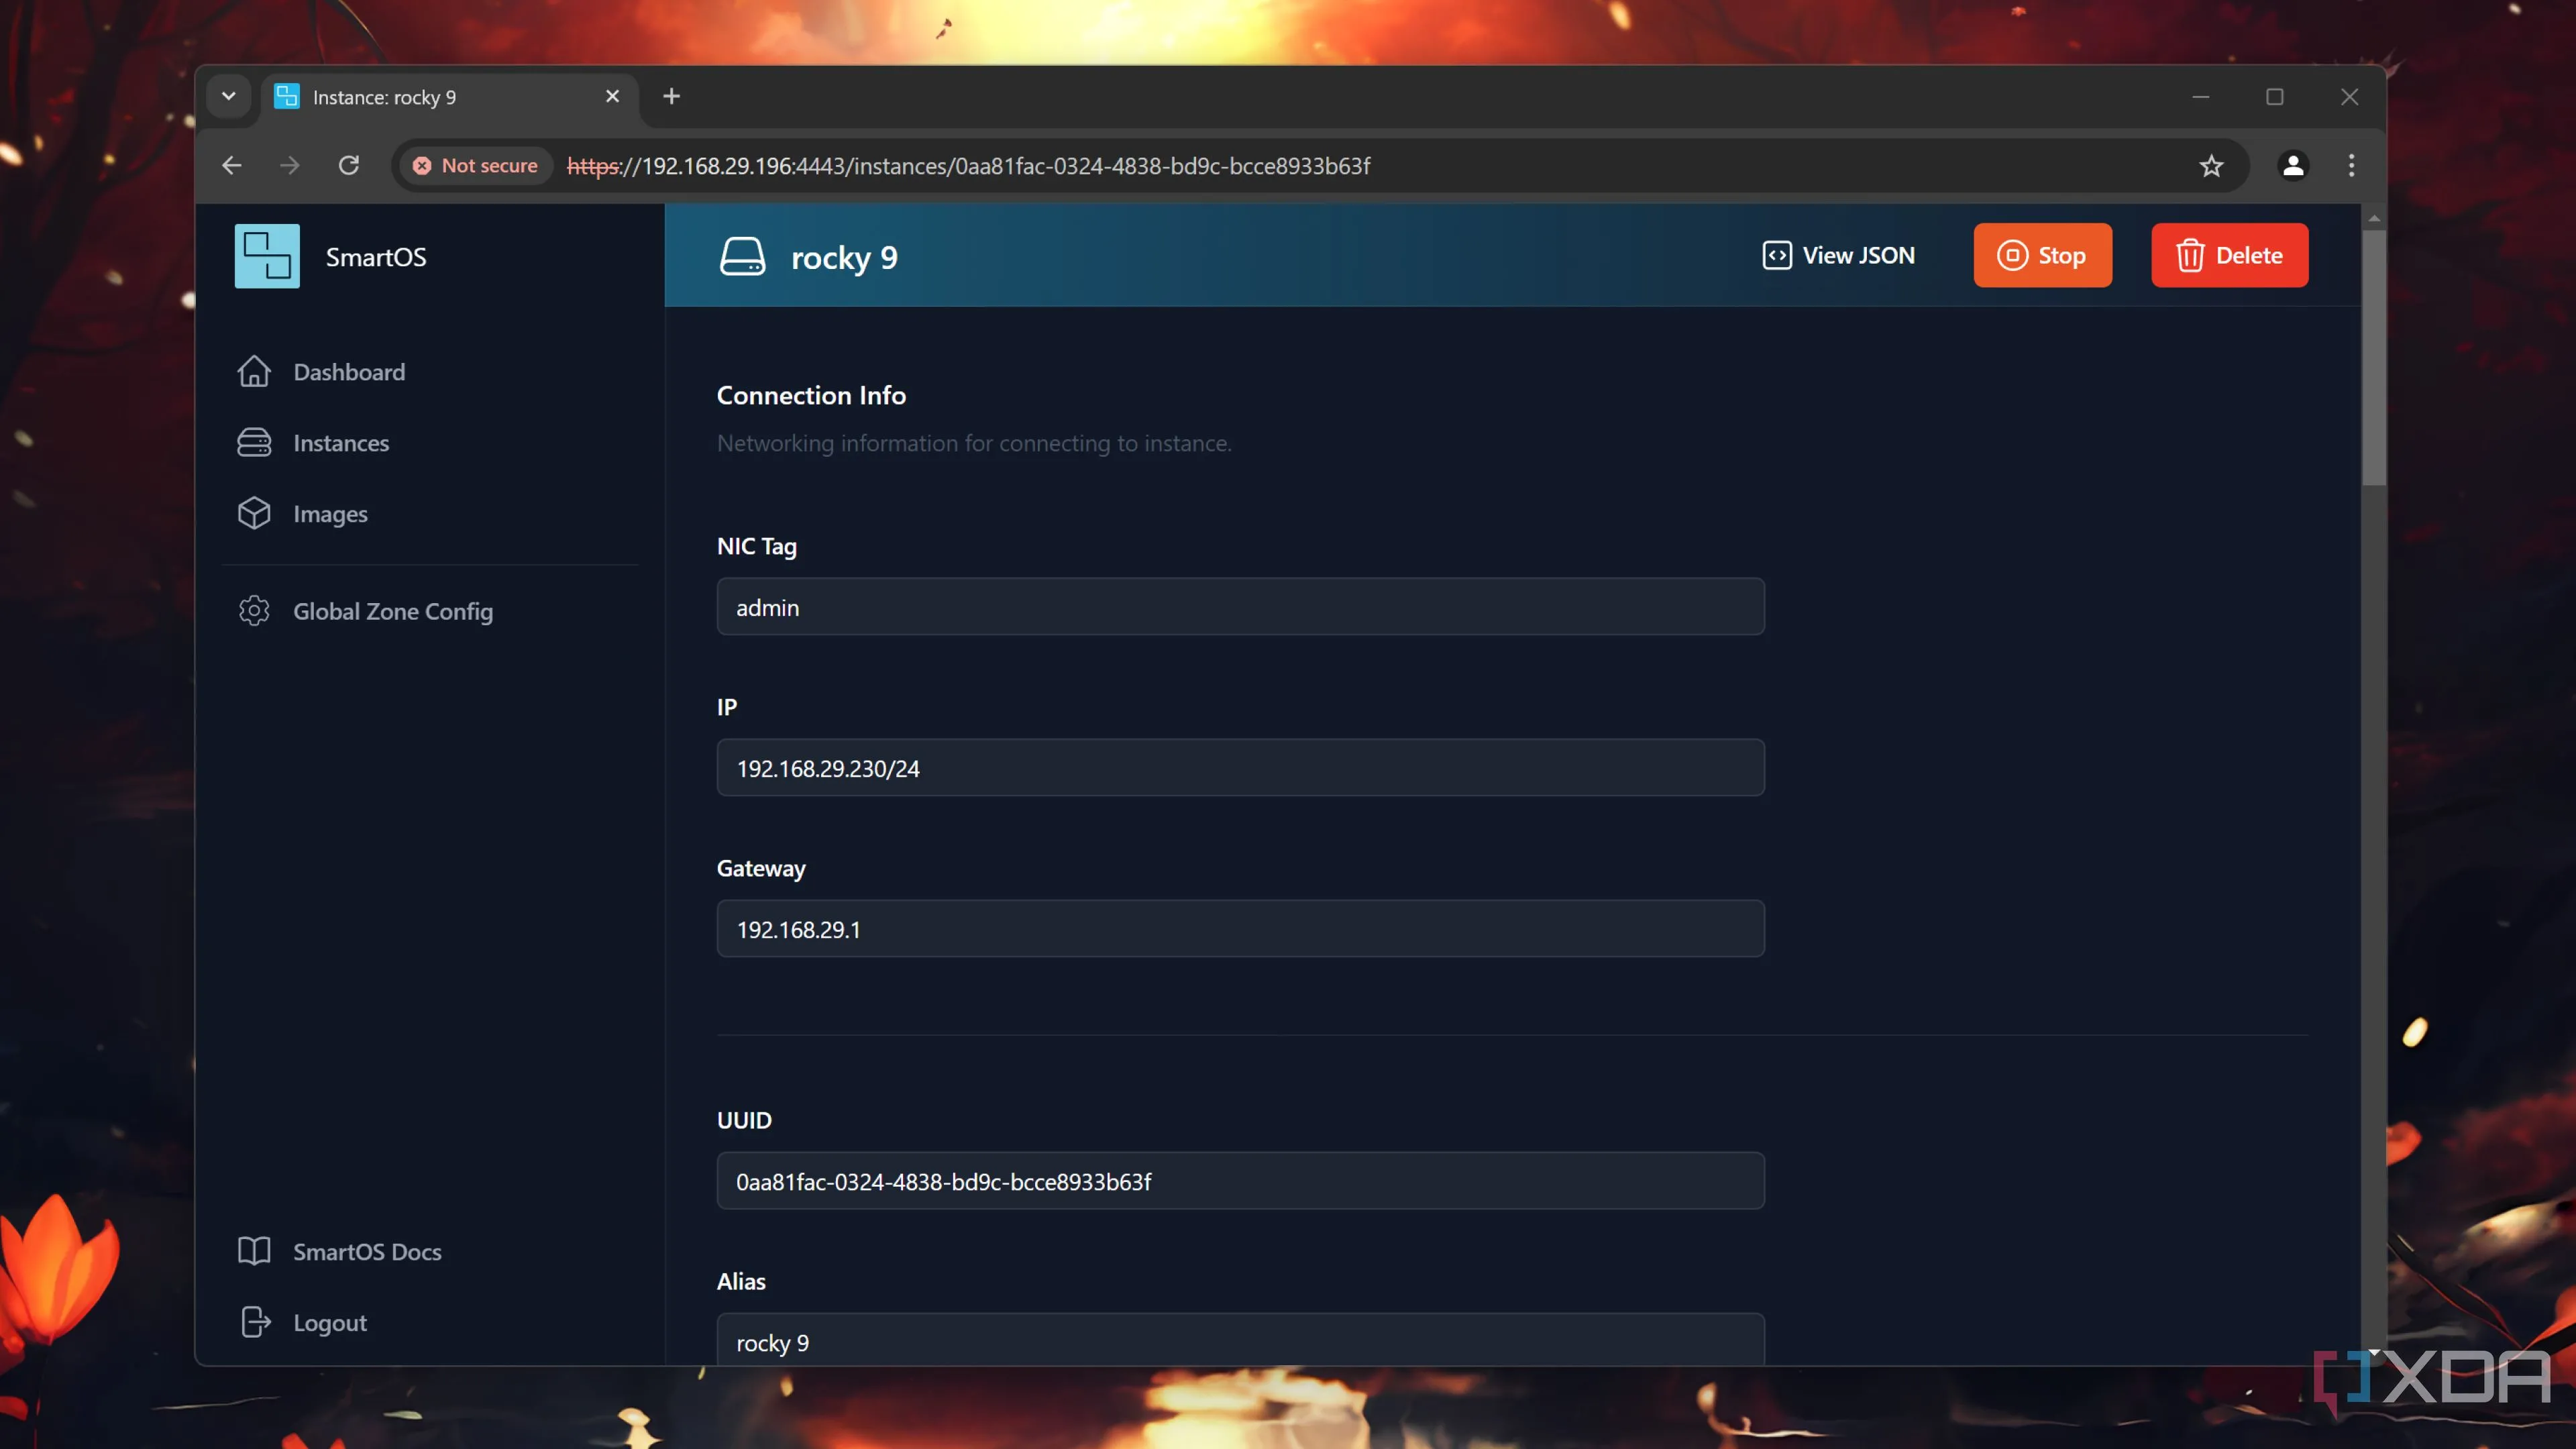Click into the UUID field
The width and height of the screenshot is (2576, 1449).
(x=1240, y=1181)
